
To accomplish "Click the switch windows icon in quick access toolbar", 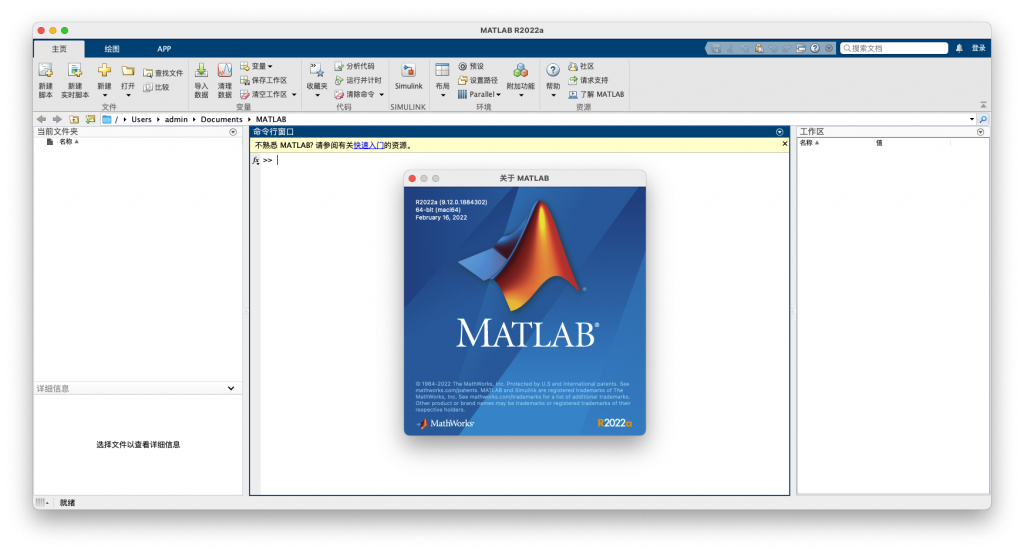I will (801, 48).
